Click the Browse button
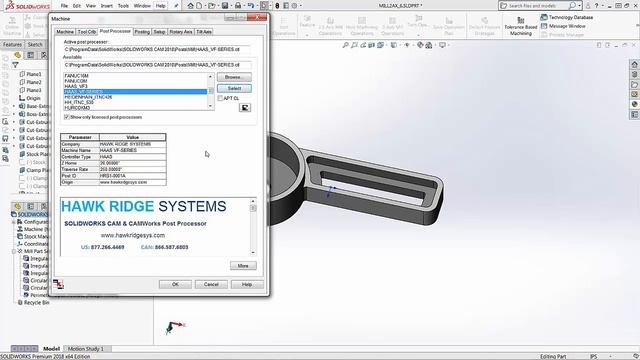Viewport: 640px width, 360px height. pos(234,77)
